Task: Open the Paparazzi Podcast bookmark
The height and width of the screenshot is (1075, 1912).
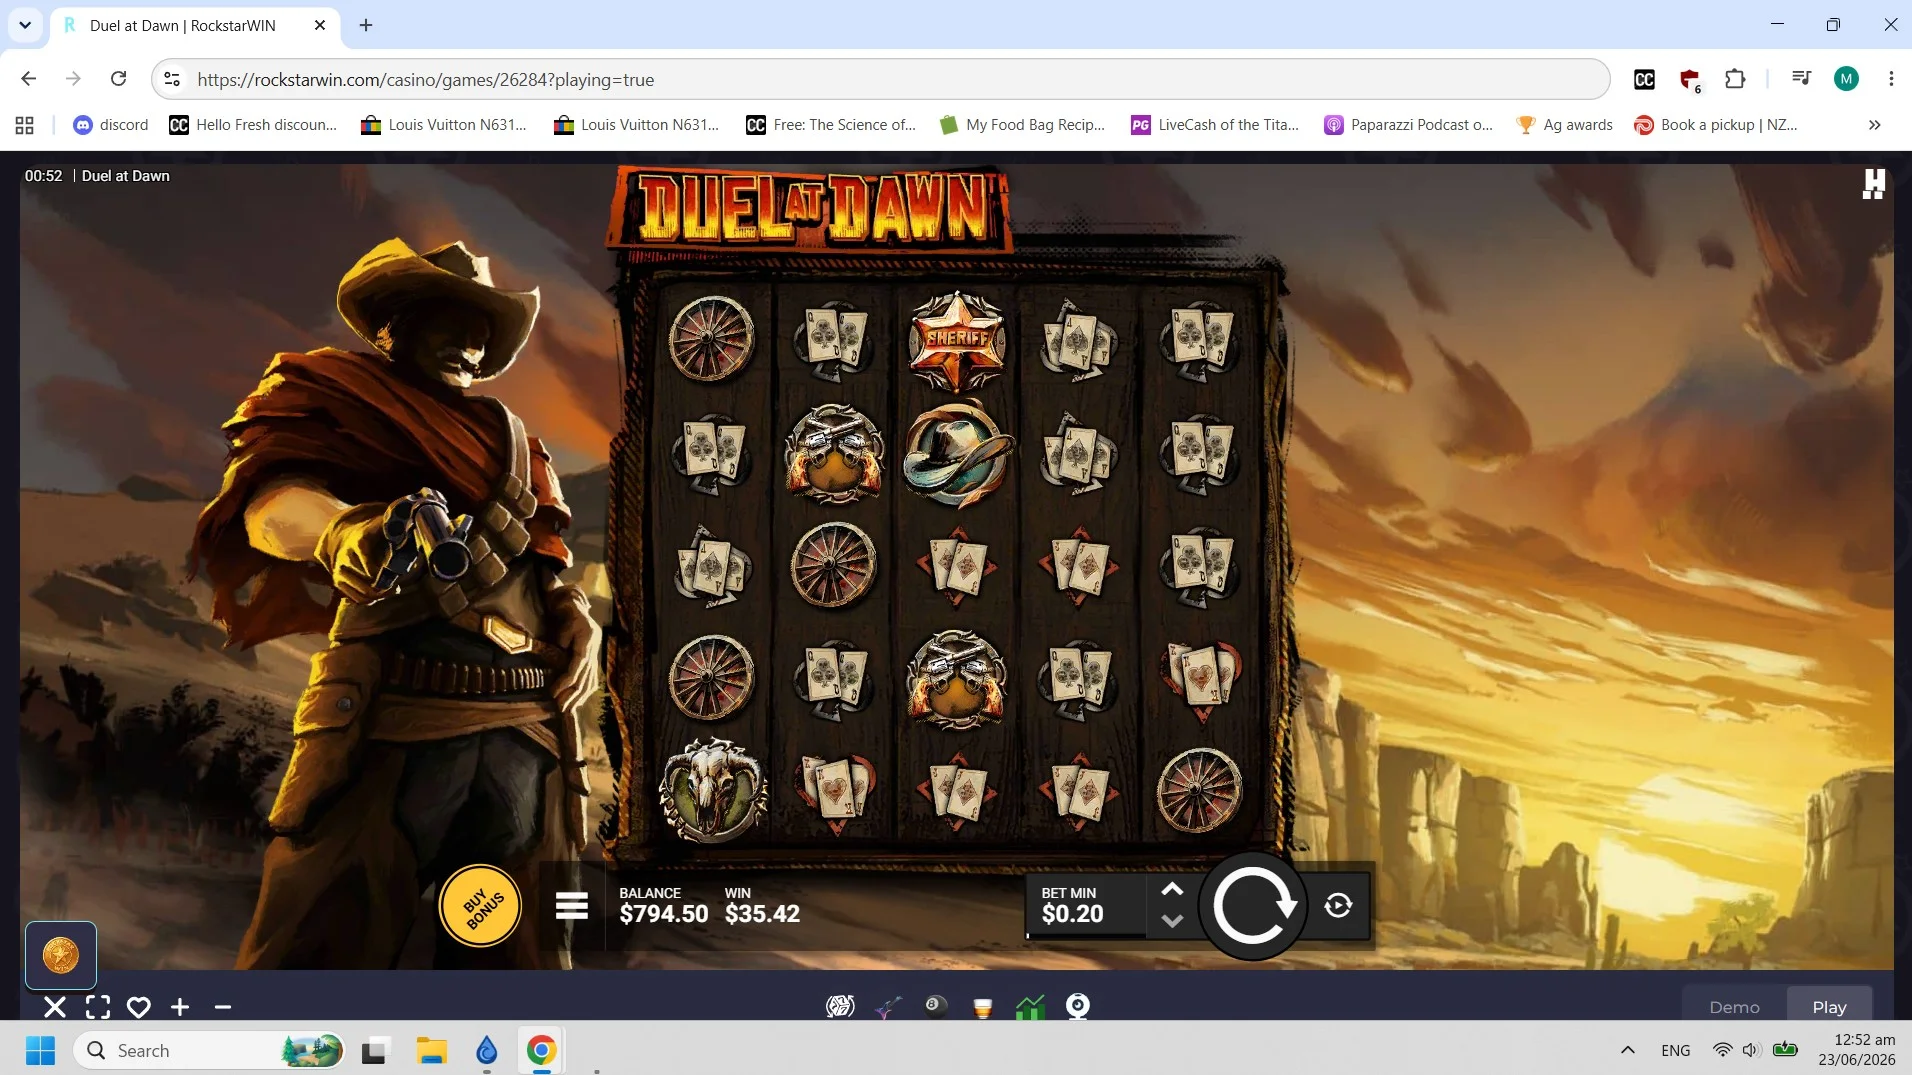Action: [x=1408, y=125]
